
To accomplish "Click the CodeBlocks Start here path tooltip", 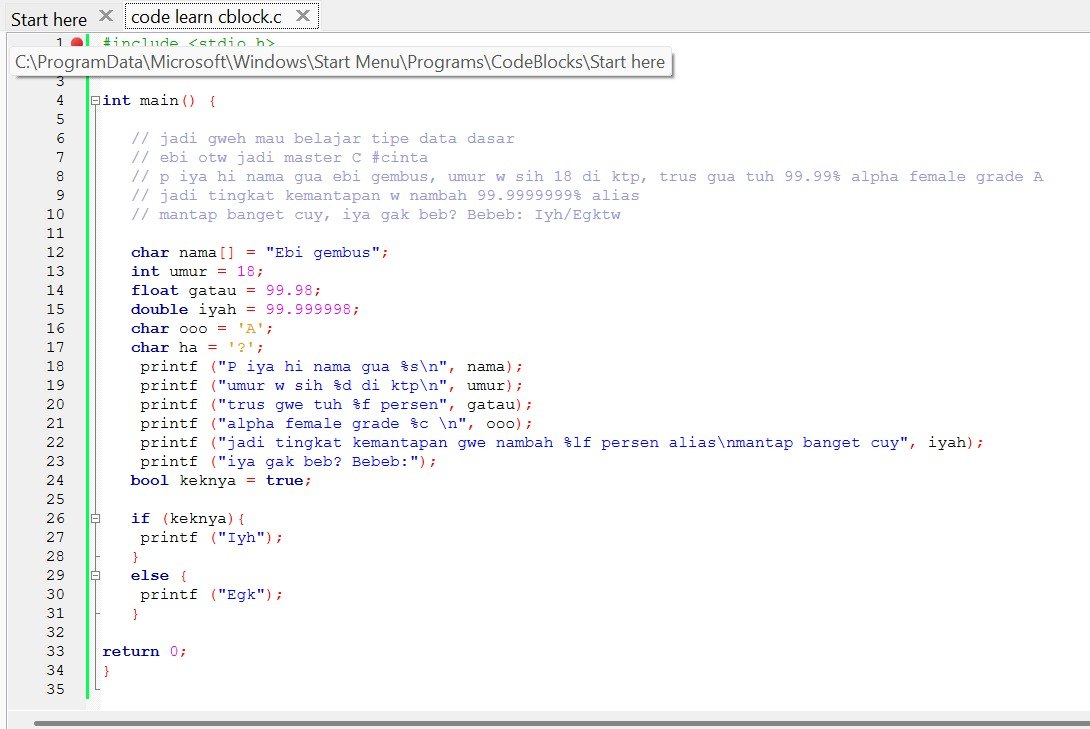I will 340,62.
